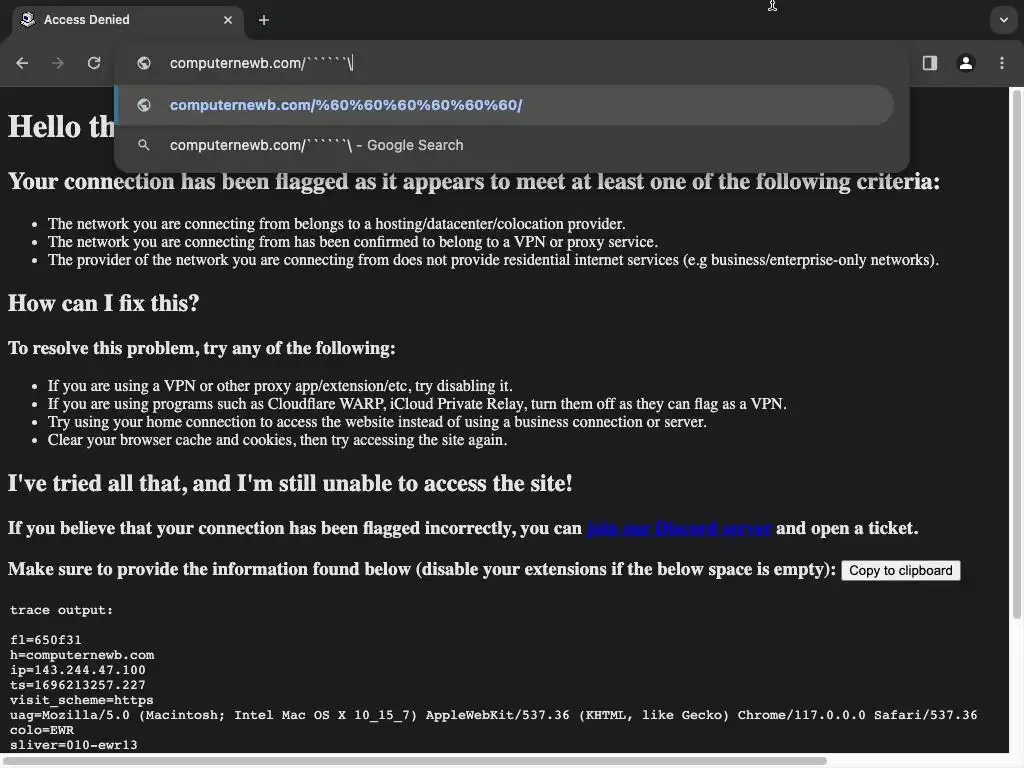This screenshot has height=768, width=1024.
Task: Click the hosting/datacenter/colocation bullet
Action: (336, 224)
